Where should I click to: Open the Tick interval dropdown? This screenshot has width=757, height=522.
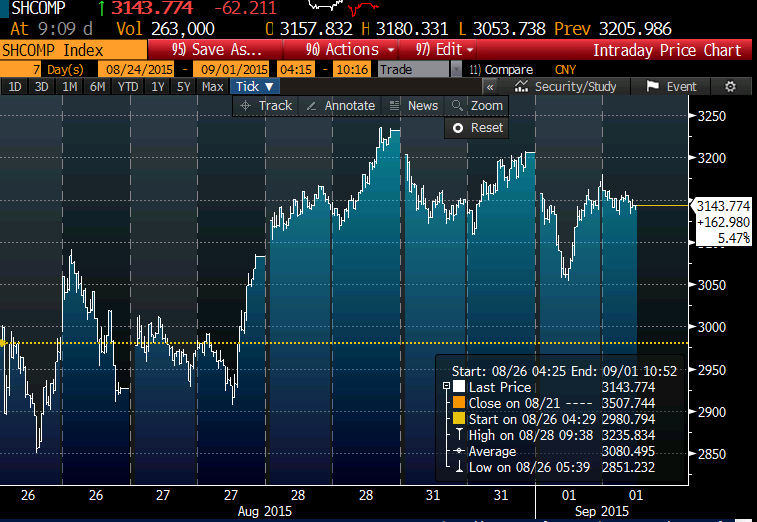pos(255,87)
